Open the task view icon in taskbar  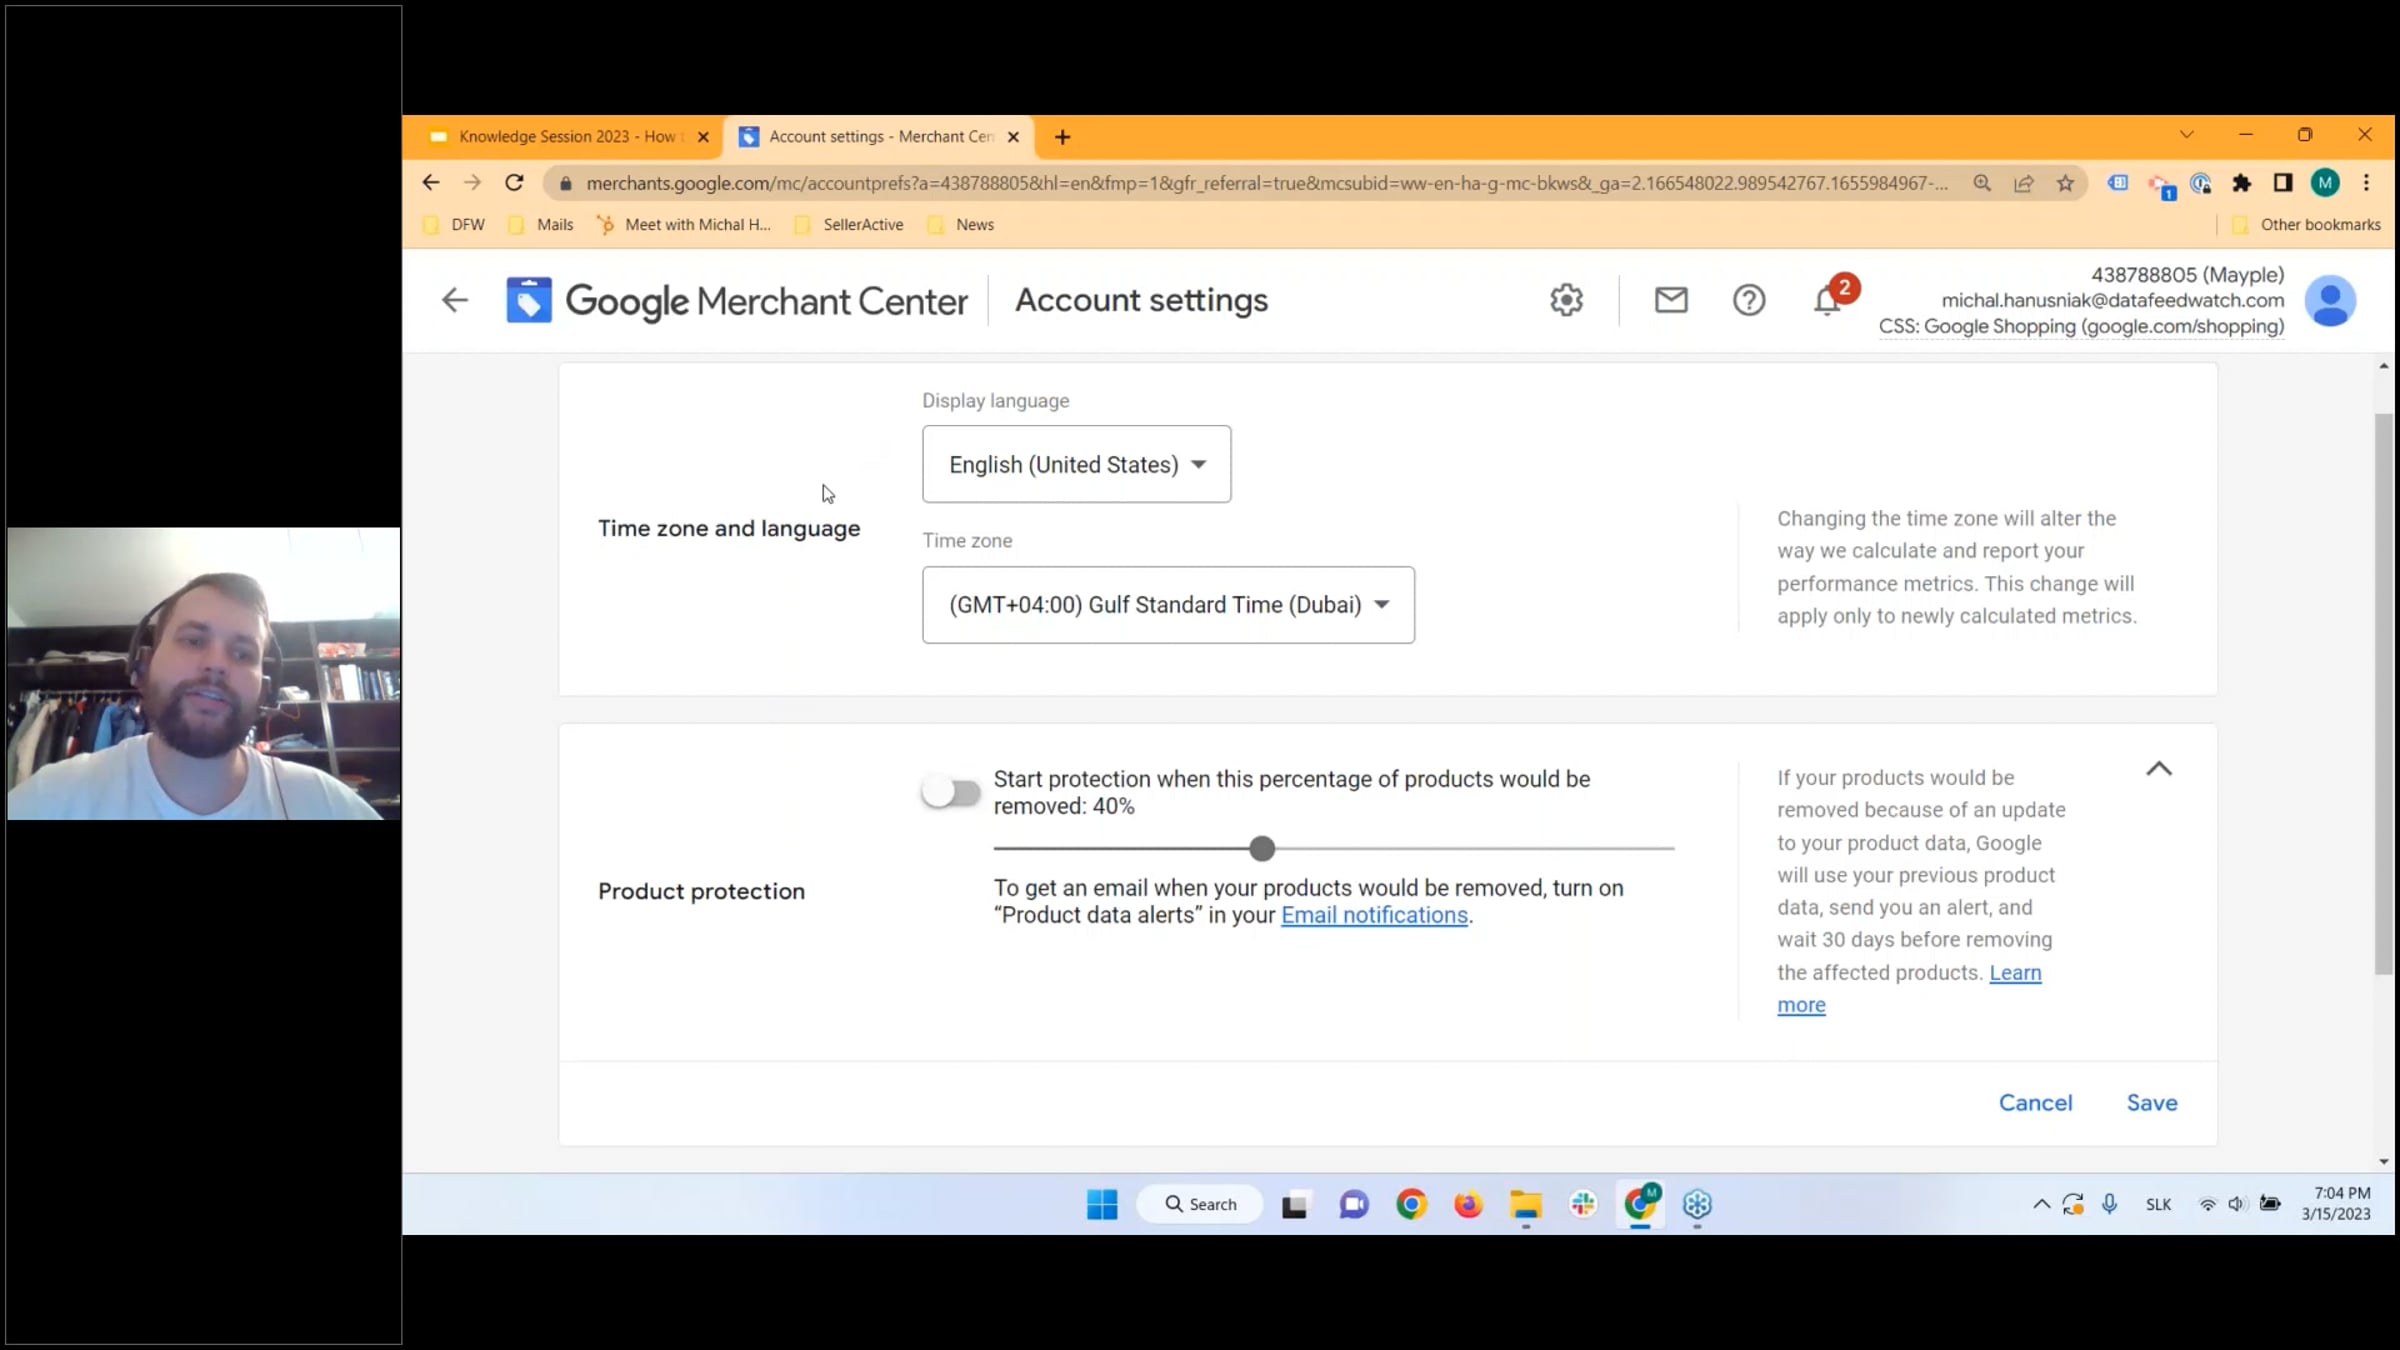click(x=1295, y=1204)
